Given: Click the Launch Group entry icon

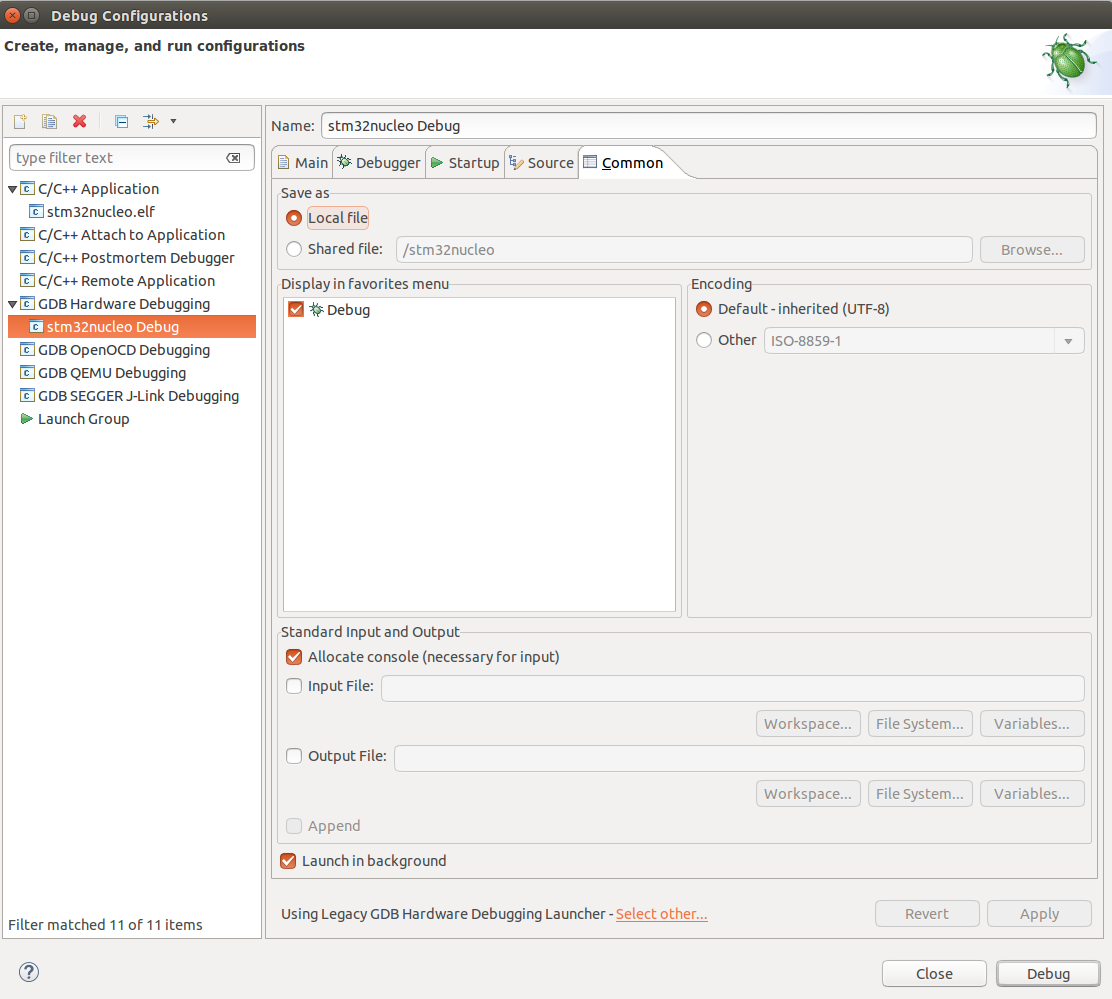Looking at the screenshot, I should coord(27,418).
